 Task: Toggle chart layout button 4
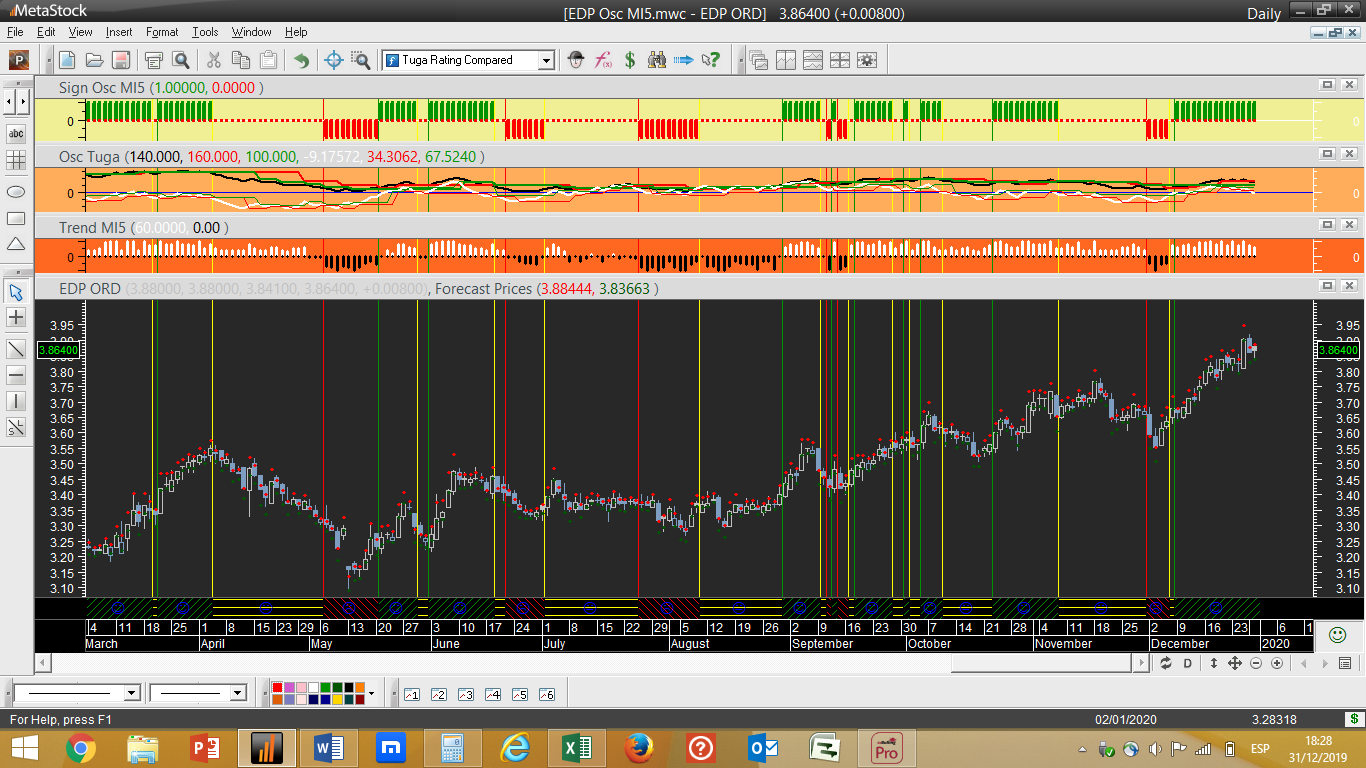[x=492, y=694]
